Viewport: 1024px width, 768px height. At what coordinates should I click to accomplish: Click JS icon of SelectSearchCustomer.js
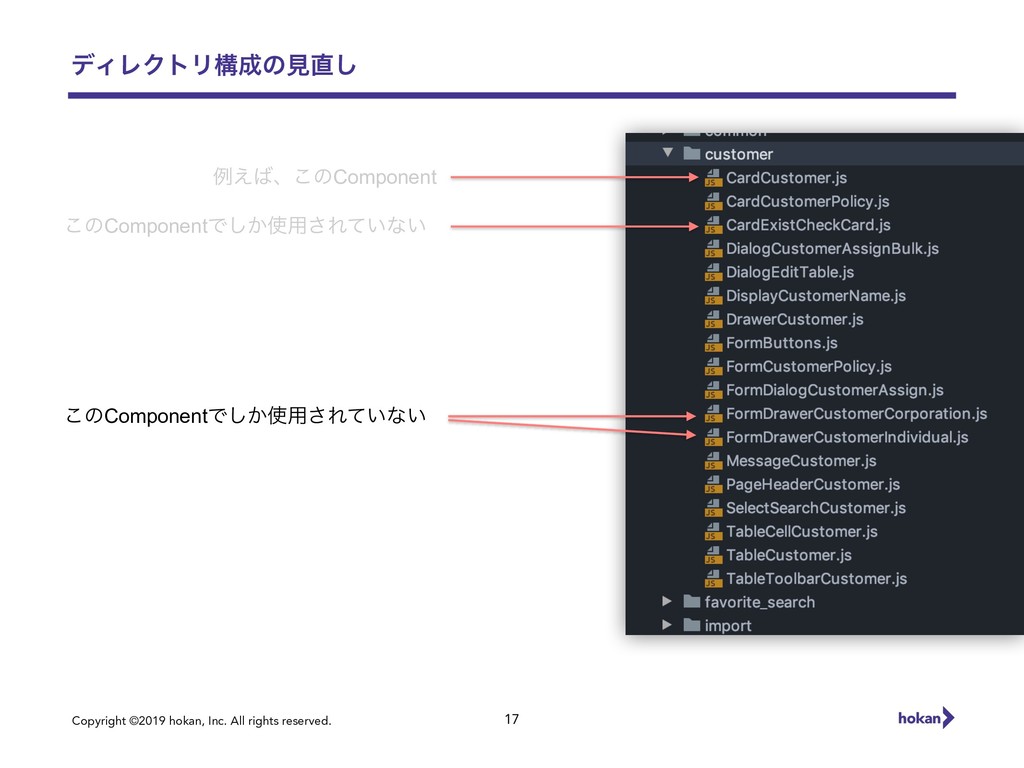click(x=713, y=507)
